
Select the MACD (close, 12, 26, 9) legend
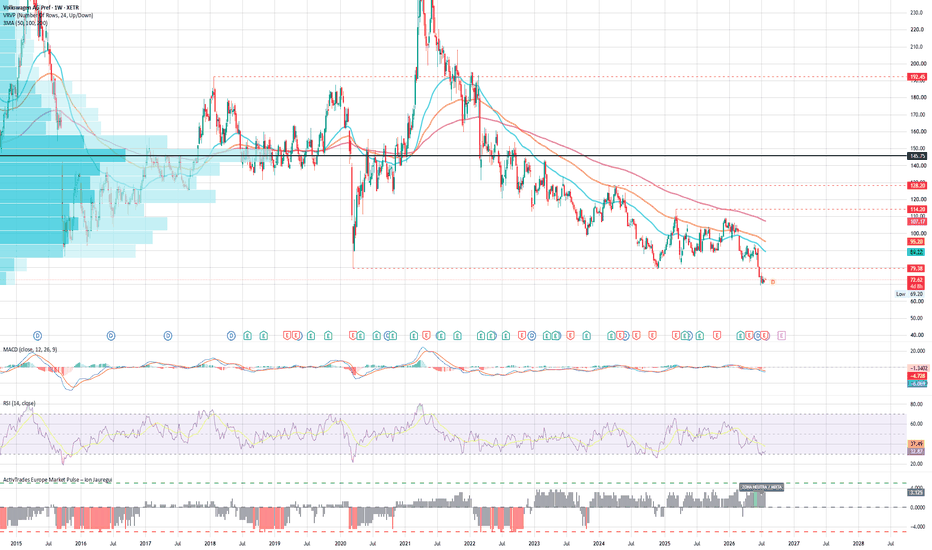coord(29,349)
